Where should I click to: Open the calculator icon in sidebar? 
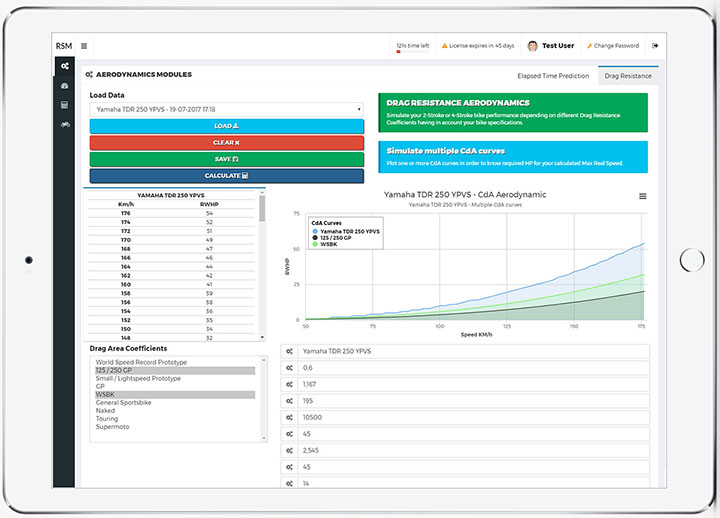[x=65, y=105]
